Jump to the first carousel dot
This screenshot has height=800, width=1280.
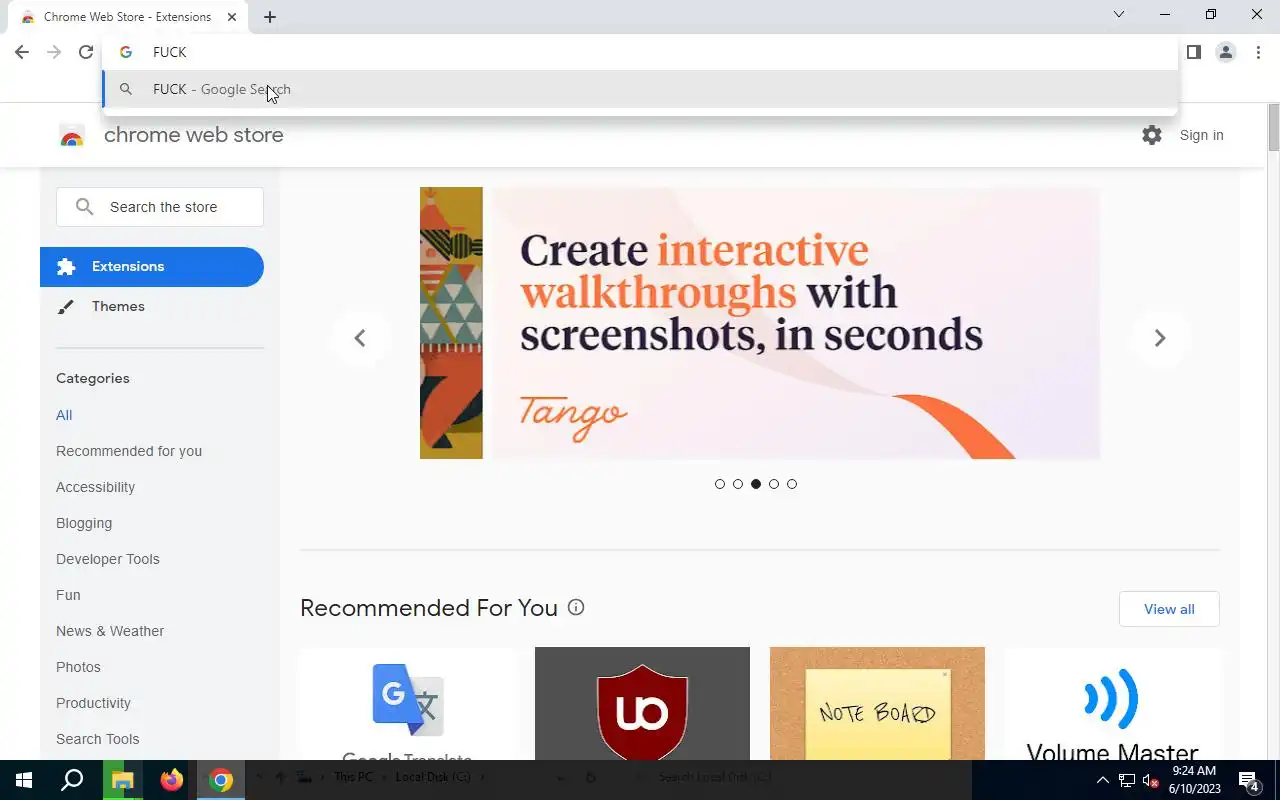720,484
